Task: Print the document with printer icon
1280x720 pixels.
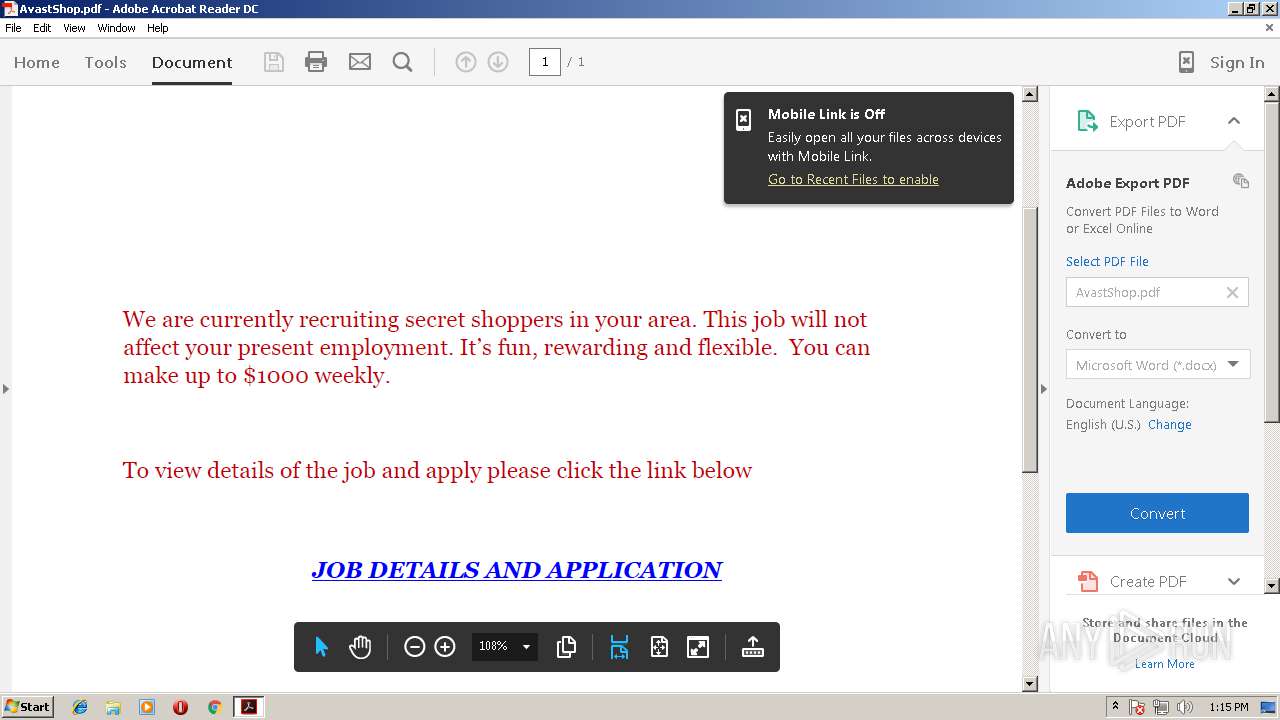Action: (316, 62)
